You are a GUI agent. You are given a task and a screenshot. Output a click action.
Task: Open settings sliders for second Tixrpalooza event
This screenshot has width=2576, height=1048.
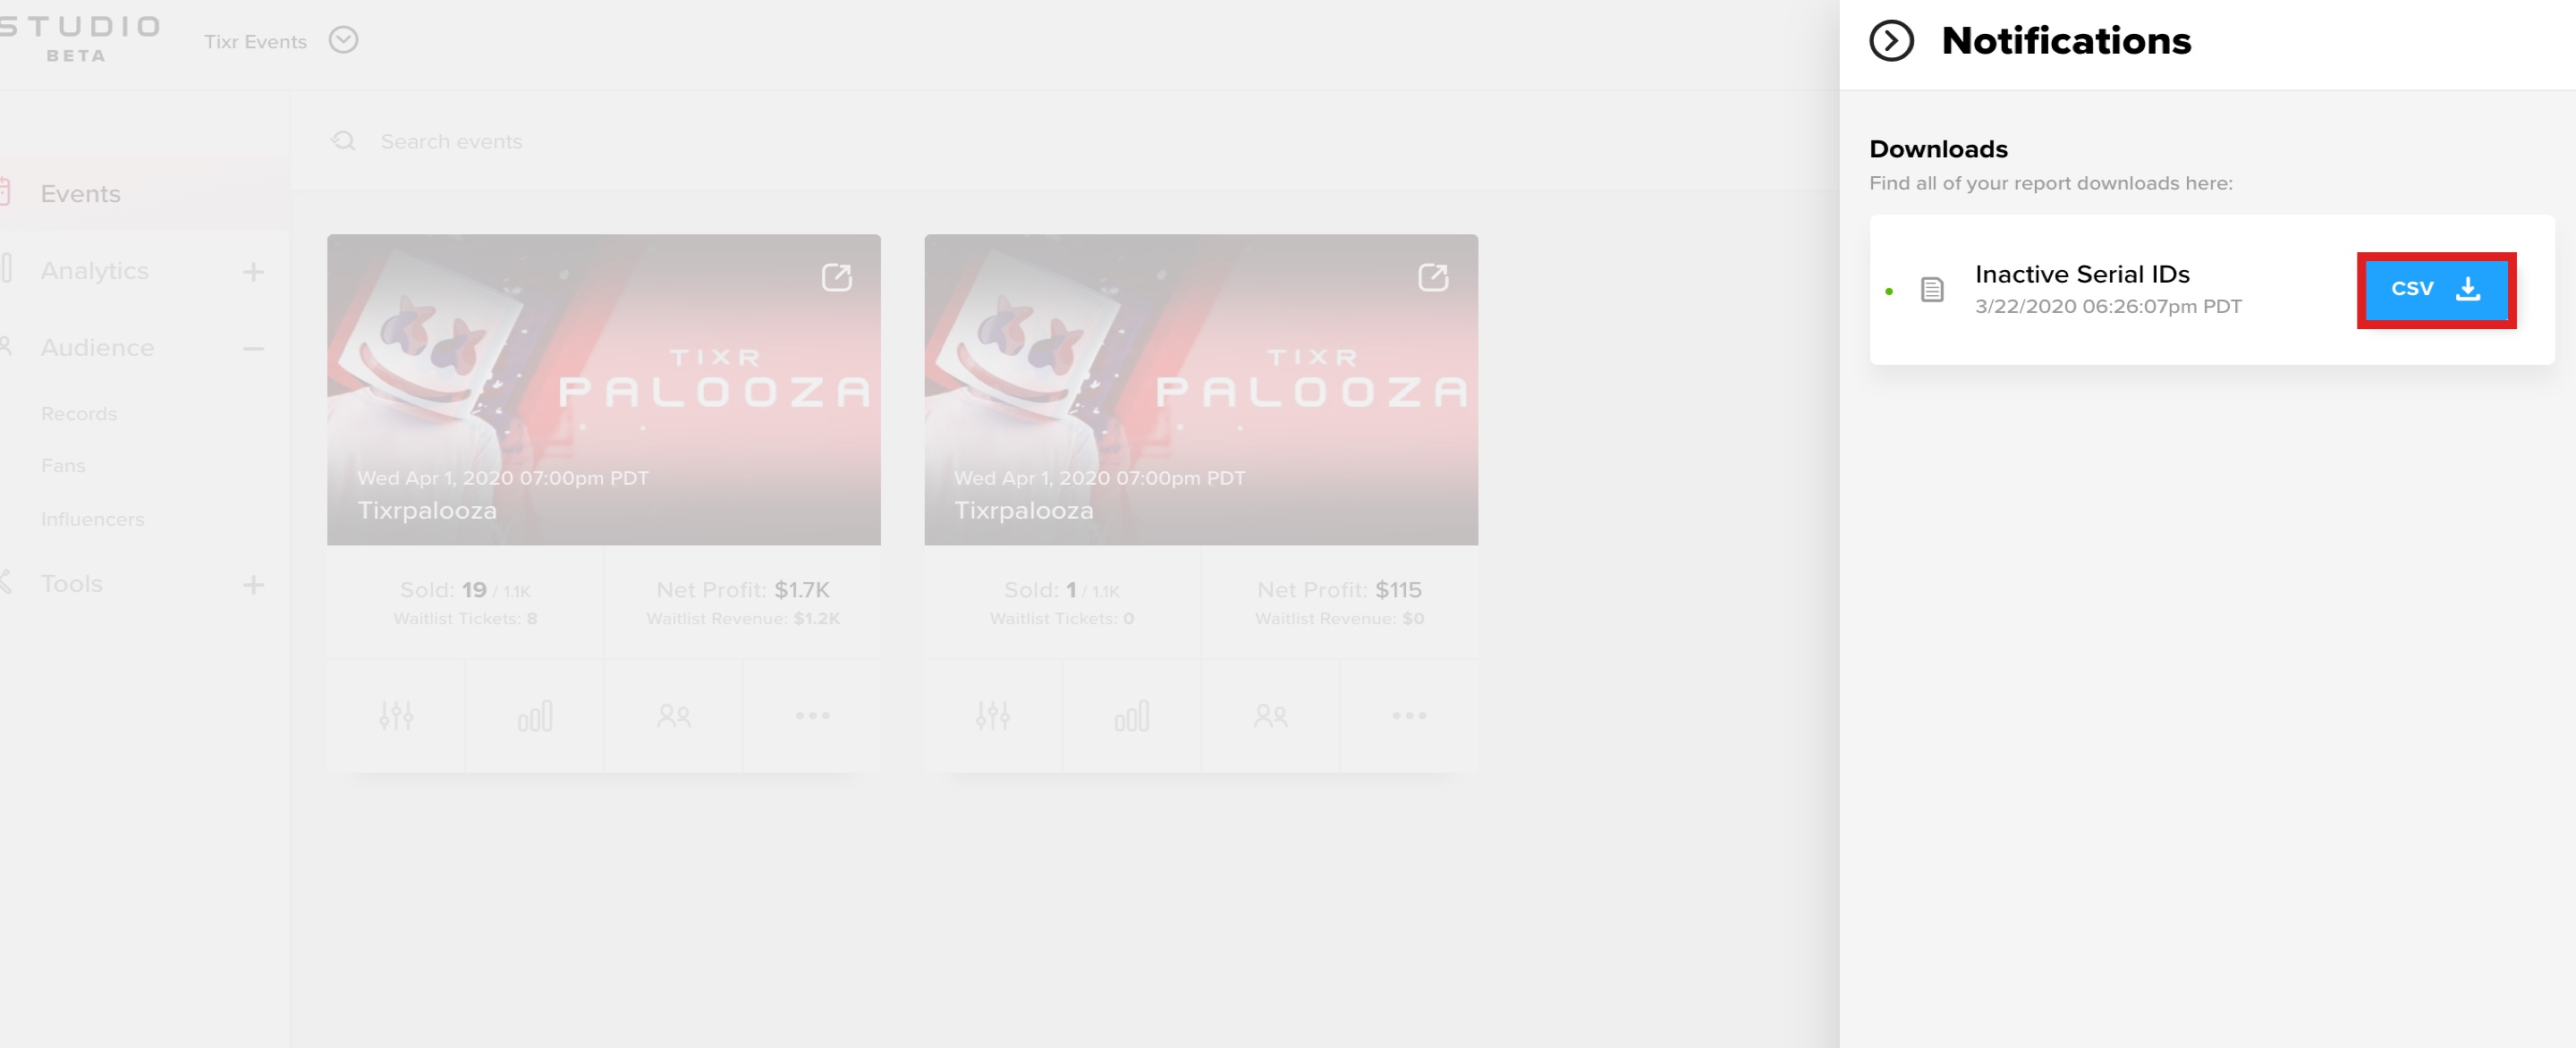(993, 716)
